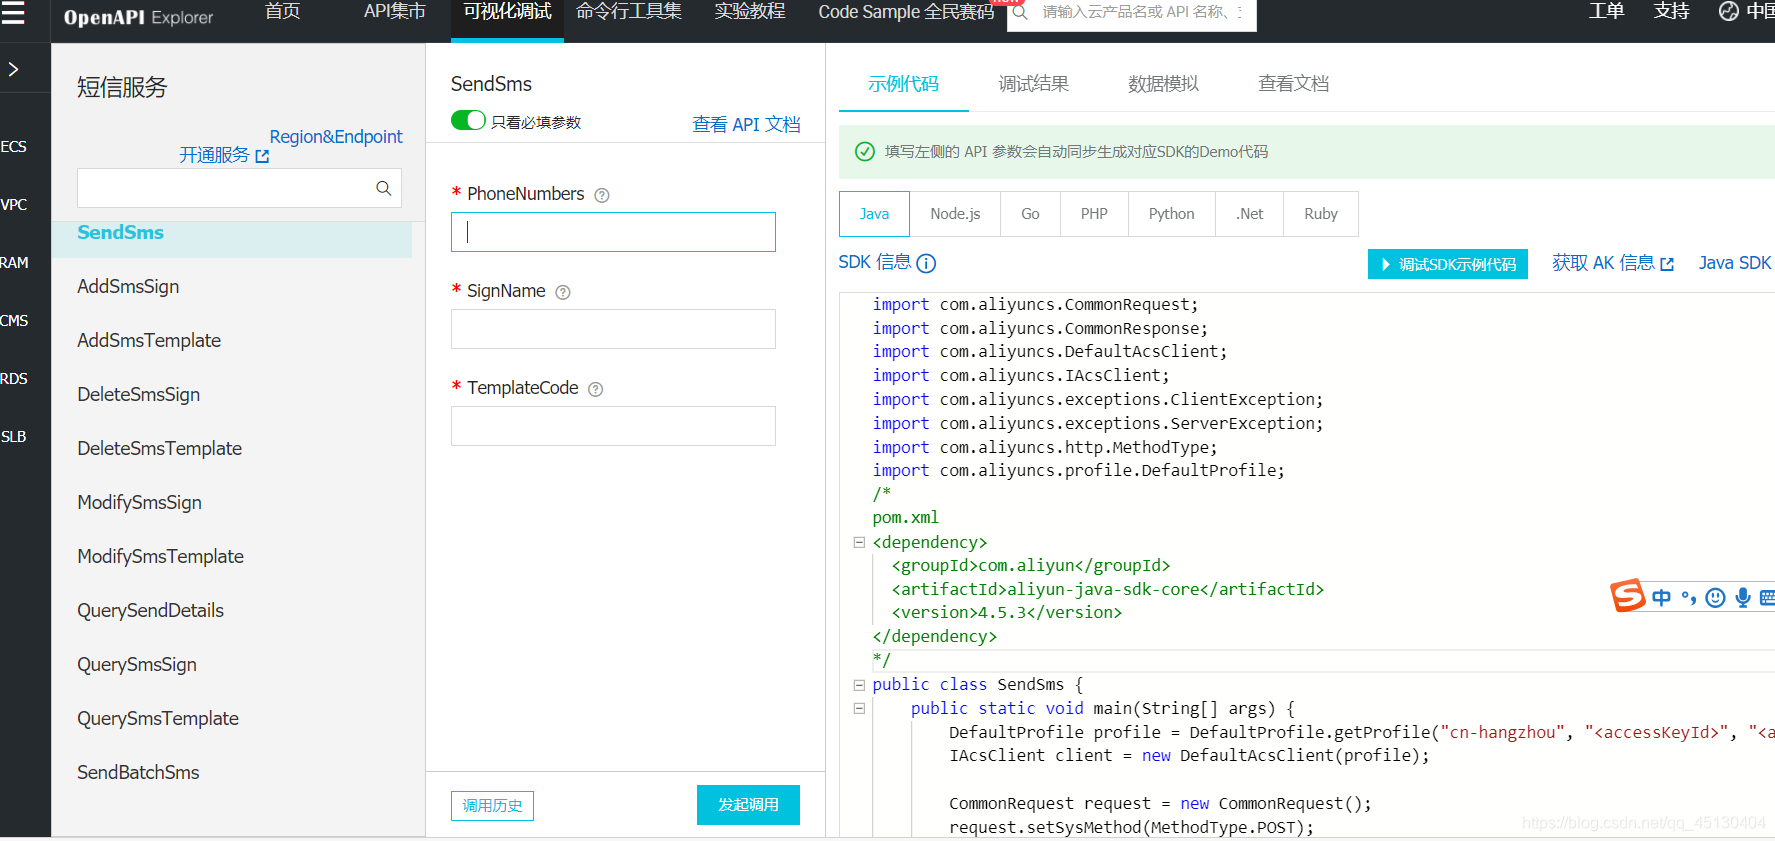The image size is (1775, 841).
Task: Click external link icon beside 开通服务
Action: pyautogui.click(x=262, y=156)
